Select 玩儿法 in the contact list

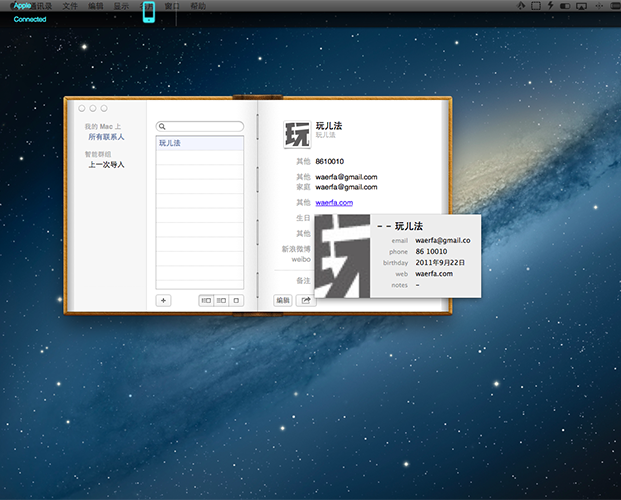coord(200,144)
